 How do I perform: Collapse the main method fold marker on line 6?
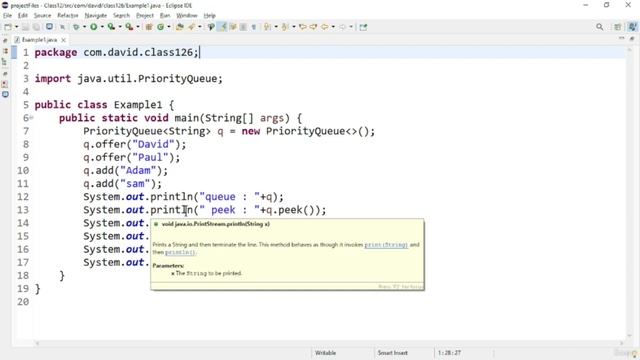pos(31,118)
